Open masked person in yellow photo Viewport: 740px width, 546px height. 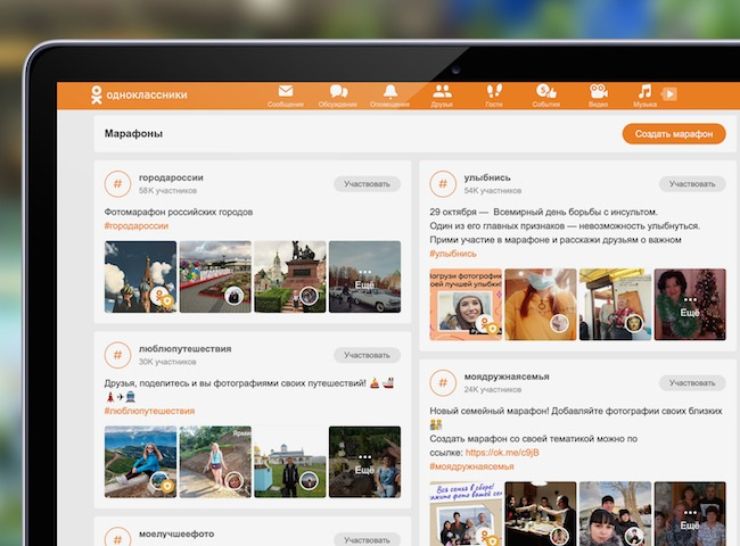point(540,304)
